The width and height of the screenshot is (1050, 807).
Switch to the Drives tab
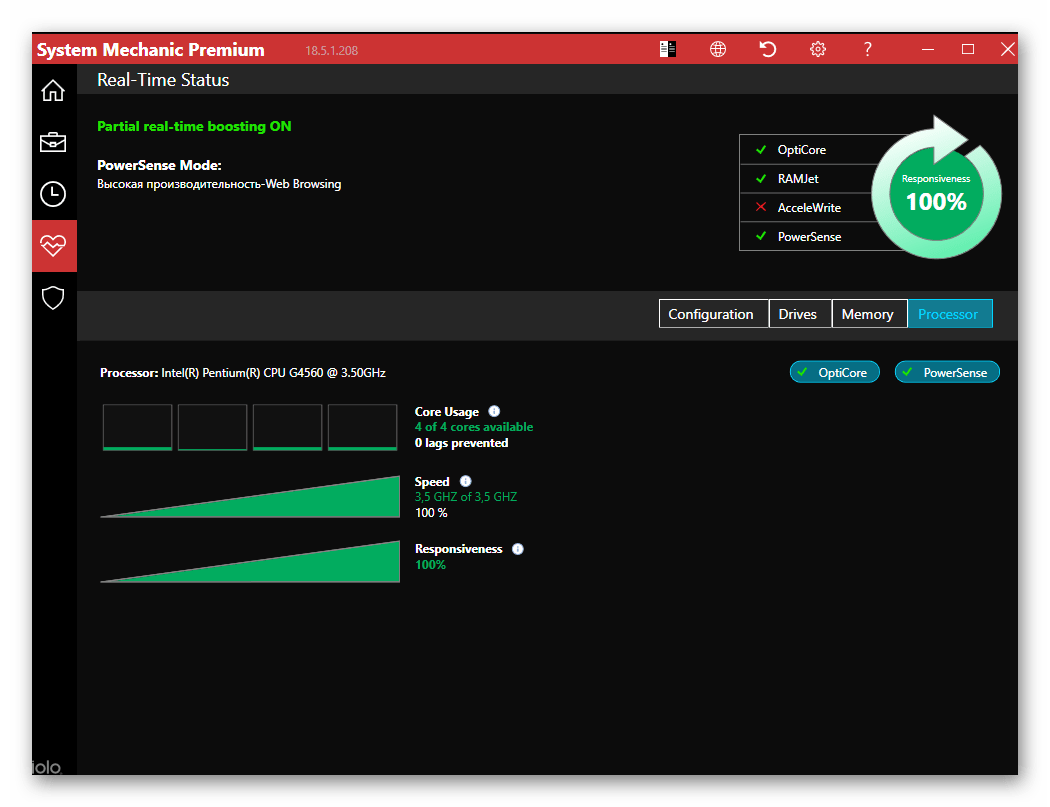[800, 314]
